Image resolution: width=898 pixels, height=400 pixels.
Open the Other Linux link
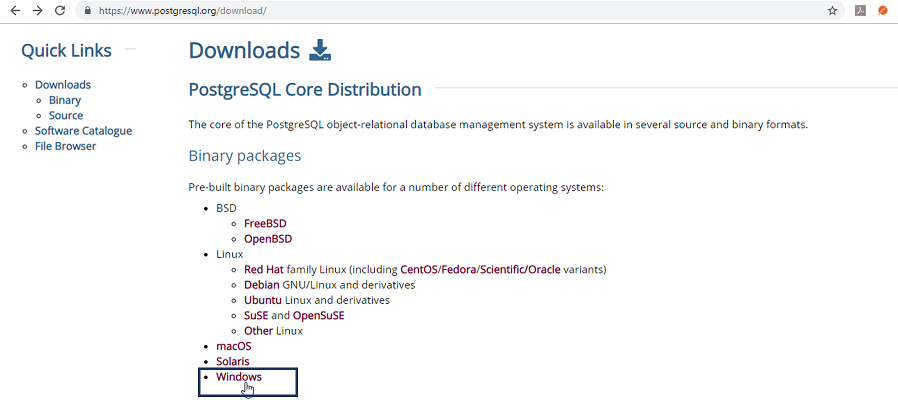[258, 331]
